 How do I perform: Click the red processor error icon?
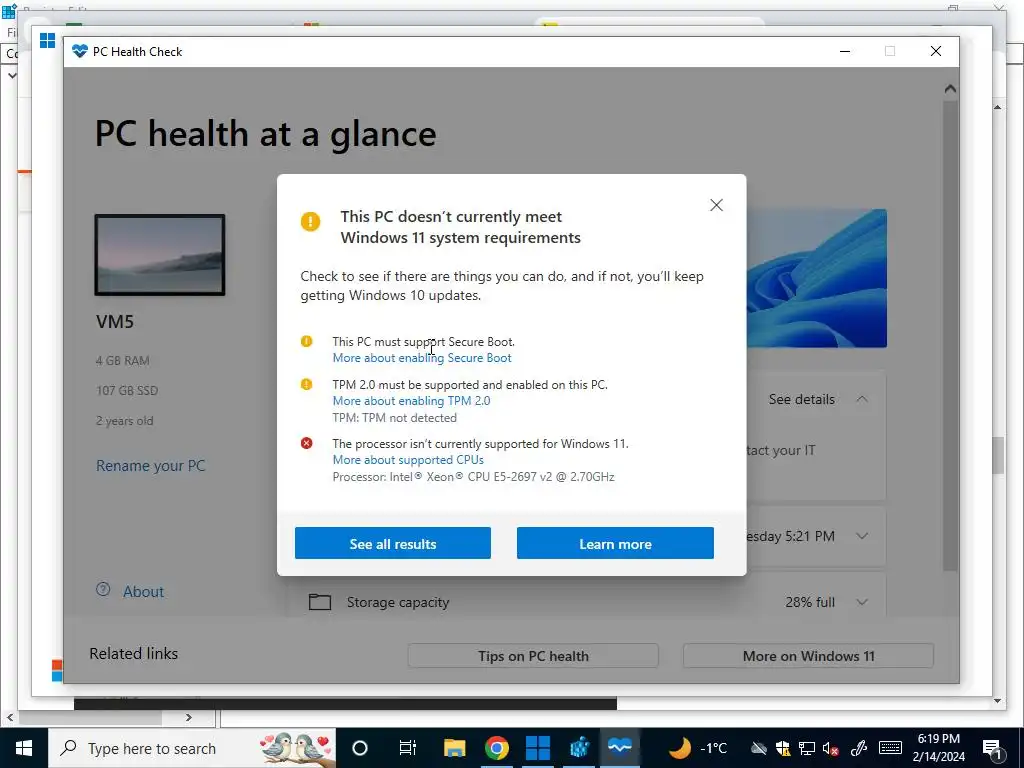click(306, 443)
